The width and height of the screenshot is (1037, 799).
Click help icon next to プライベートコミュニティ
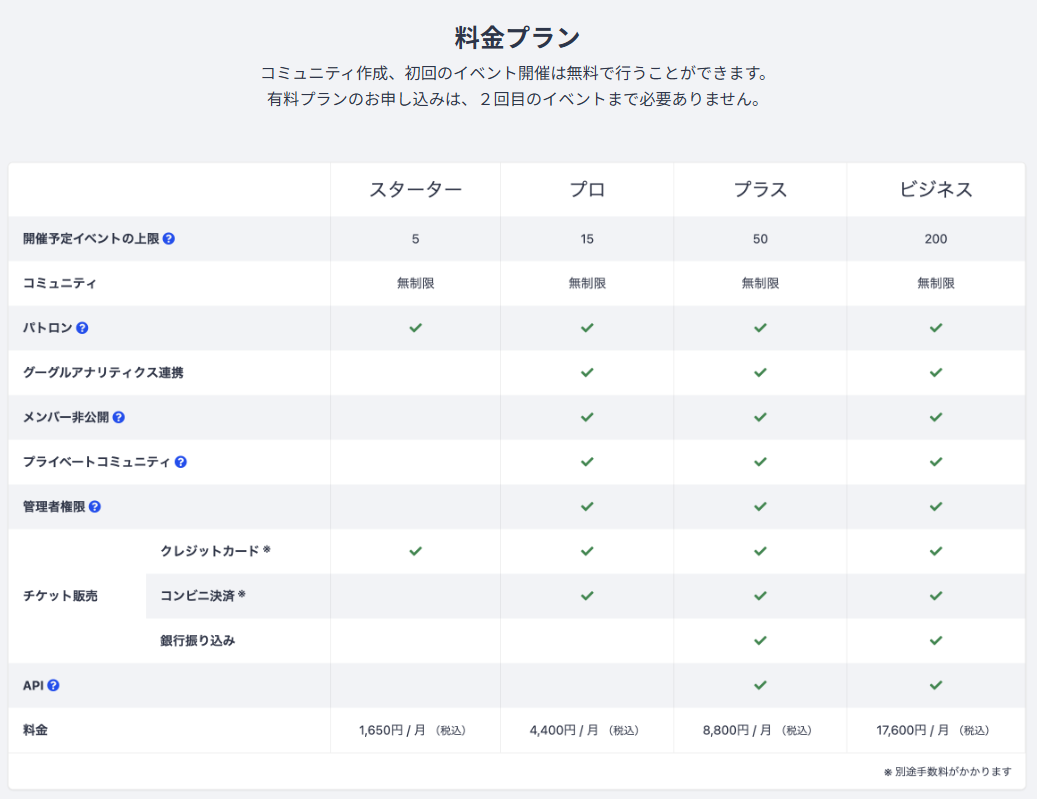[x=181, y=462]
